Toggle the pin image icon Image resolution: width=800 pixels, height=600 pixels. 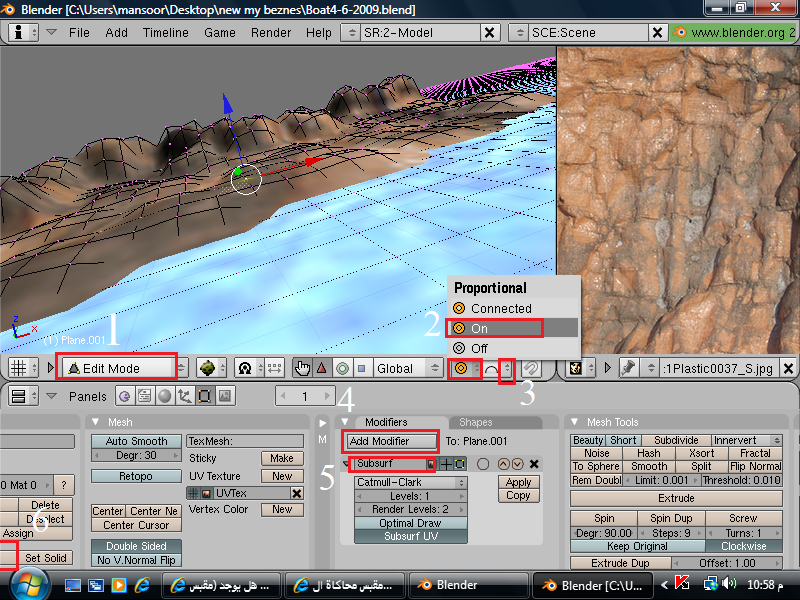tap(628, 368)
